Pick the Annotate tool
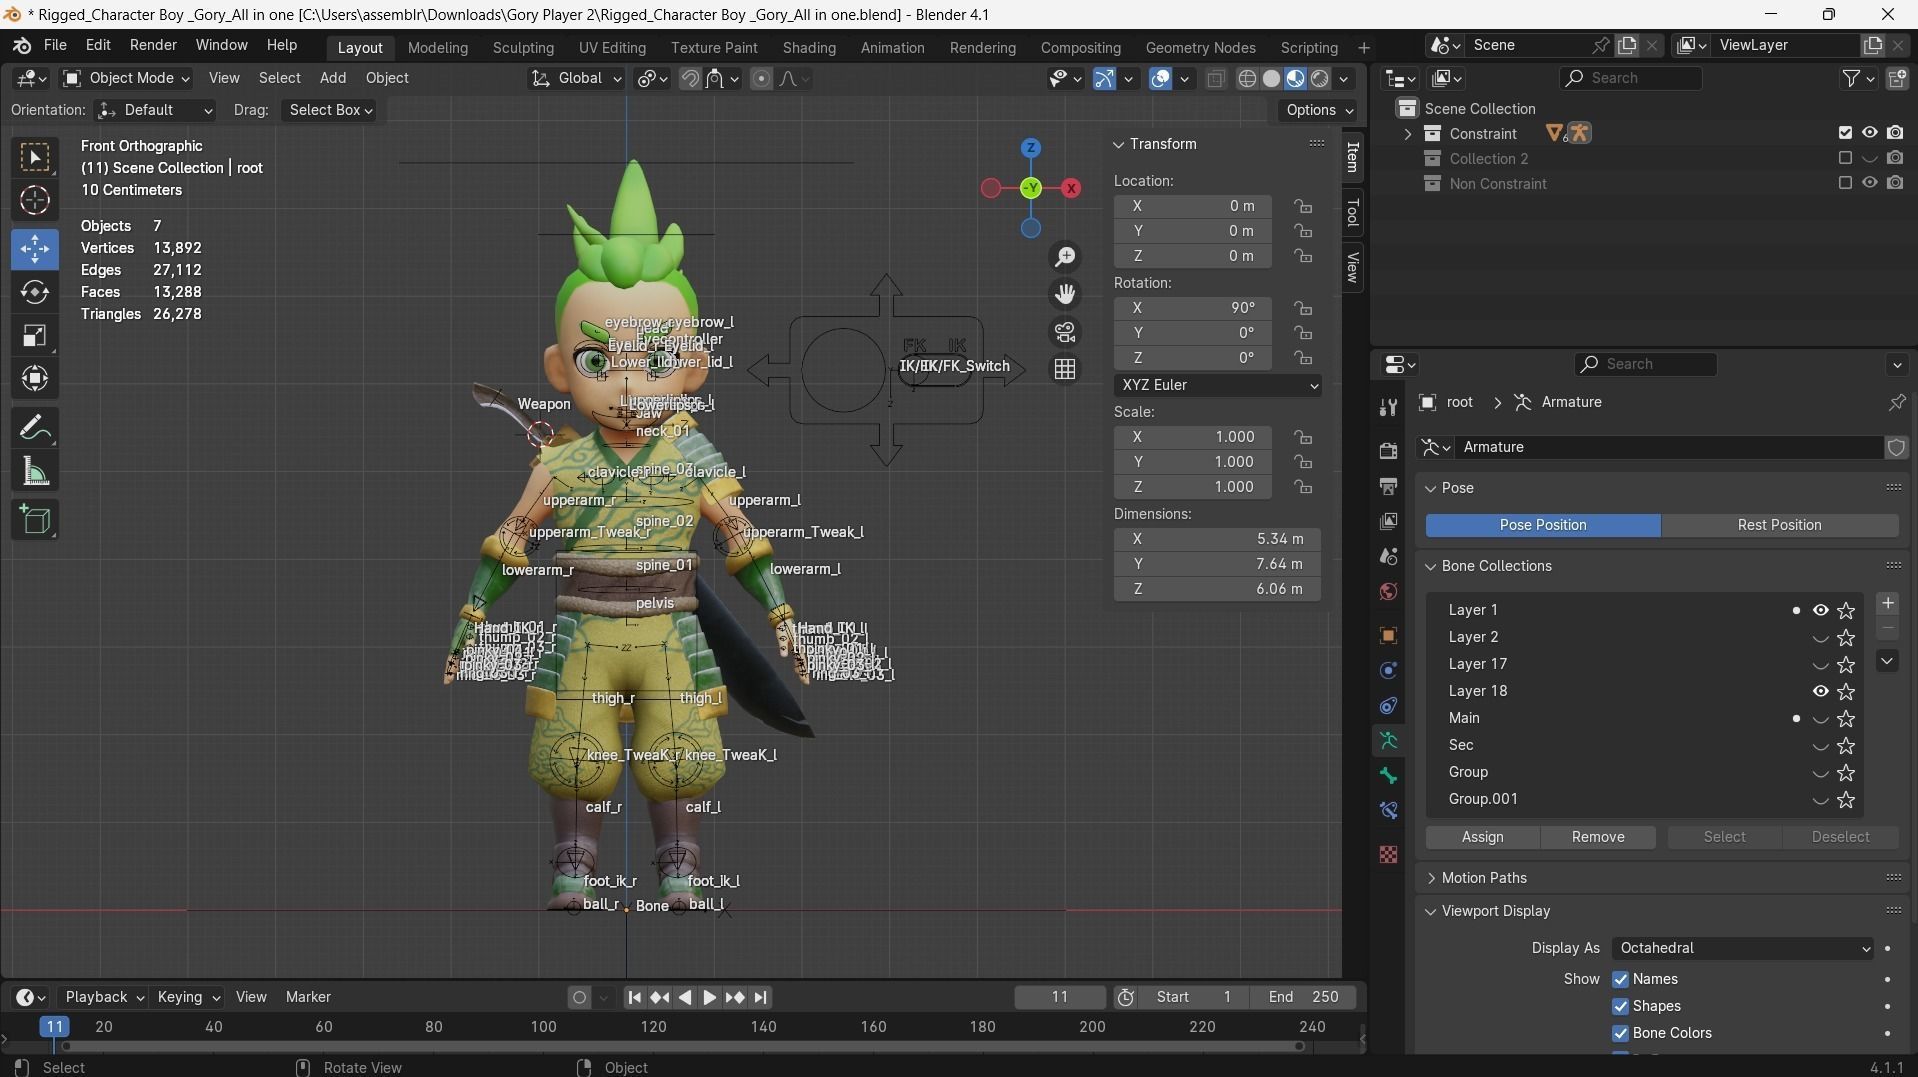The image size is (1918, 1077). click(x=35, y=428)
